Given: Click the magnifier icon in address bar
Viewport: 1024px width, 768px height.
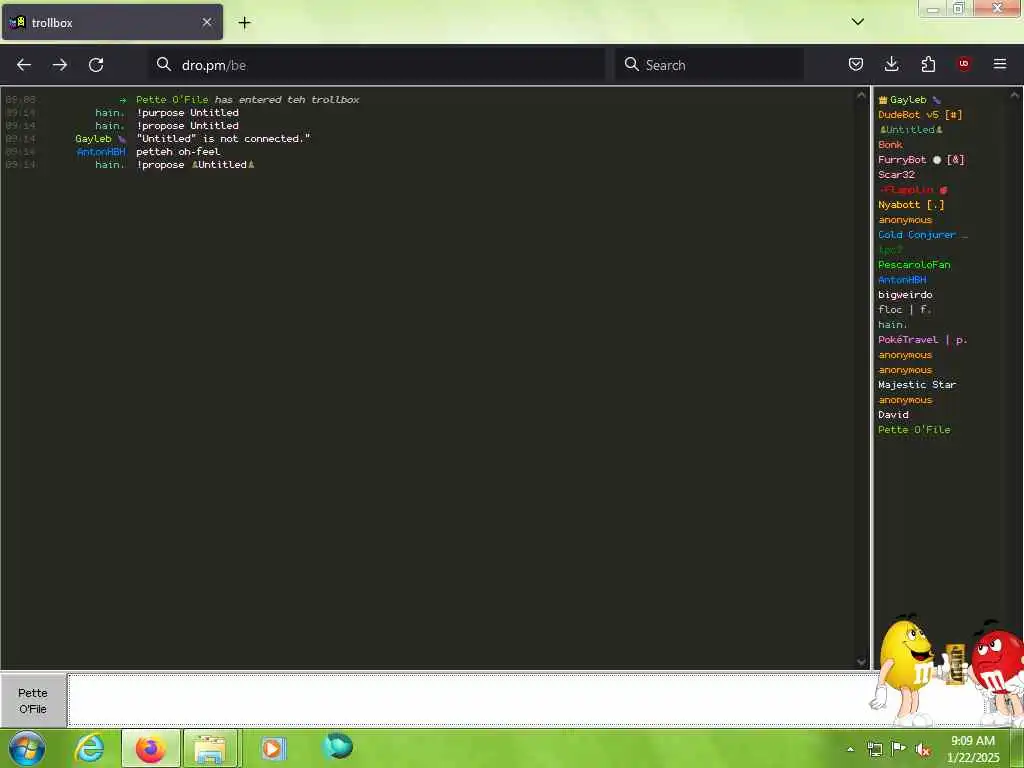Looking at the screenshot, I should point(164,64).
